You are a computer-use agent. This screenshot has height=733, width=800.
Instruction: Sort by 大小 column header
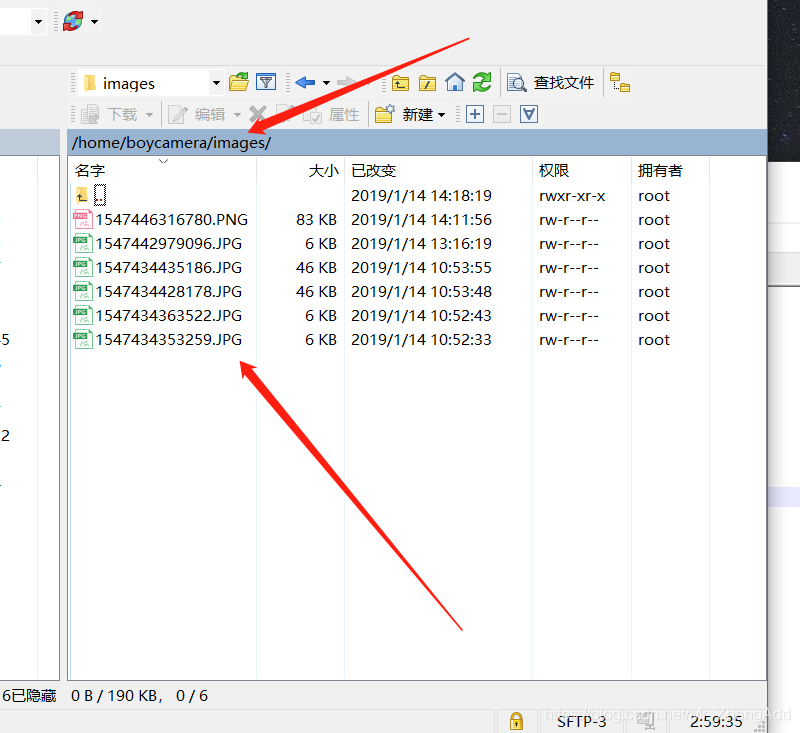[x=301, y=170]
